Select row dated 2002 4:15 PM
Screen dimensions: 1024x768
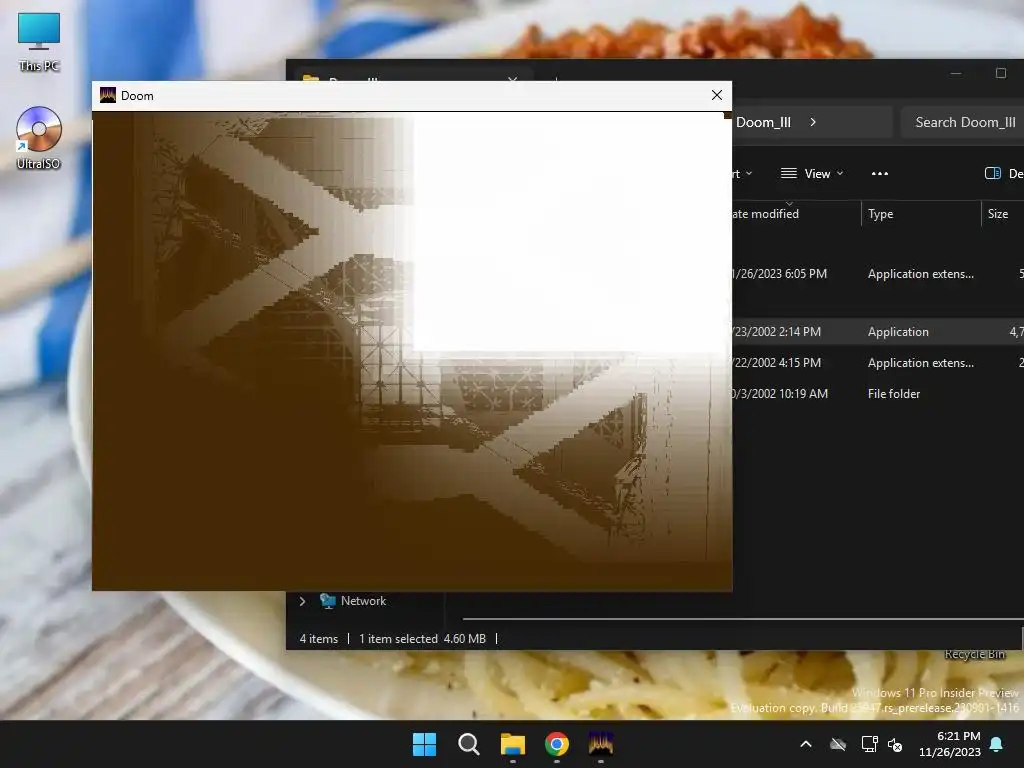878,362
